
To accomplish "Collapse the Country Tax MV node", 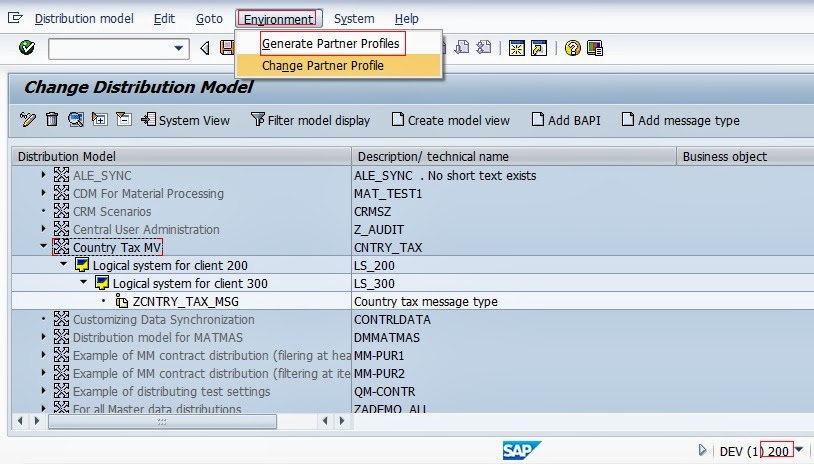I will [x=43, y=247].
